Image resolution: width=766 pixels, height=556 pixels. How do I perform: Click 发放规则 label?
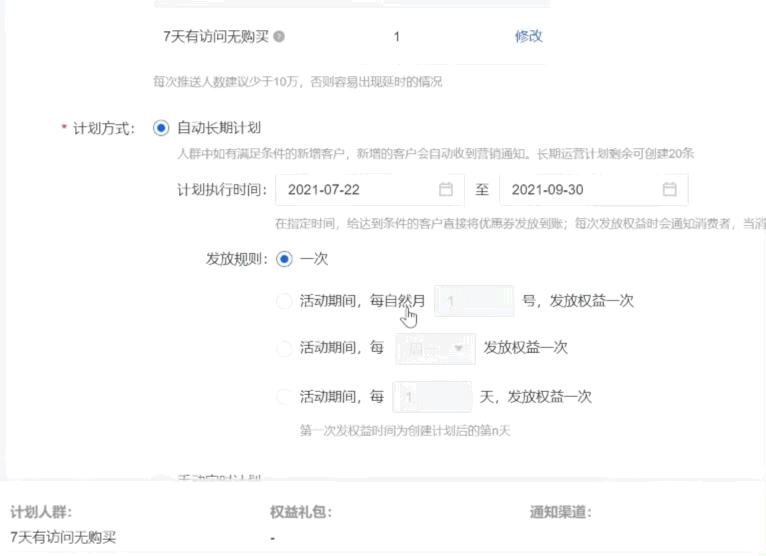(x=236, y=259)
